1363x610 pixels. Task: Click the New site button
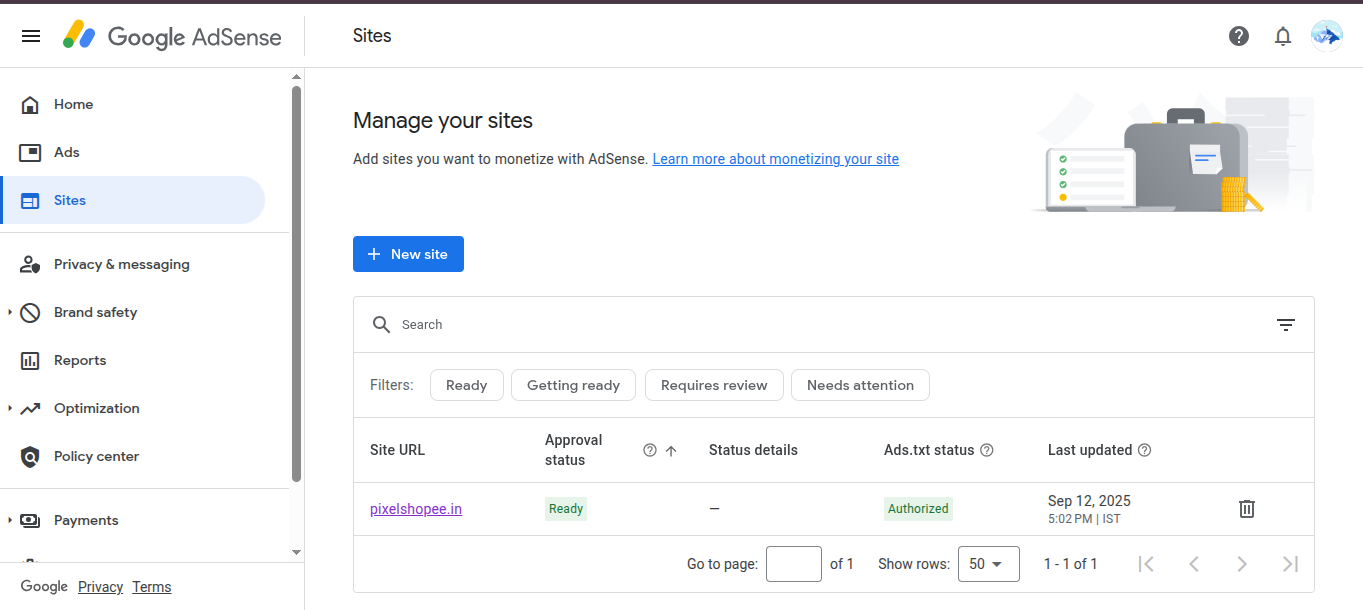click(408, 254)
